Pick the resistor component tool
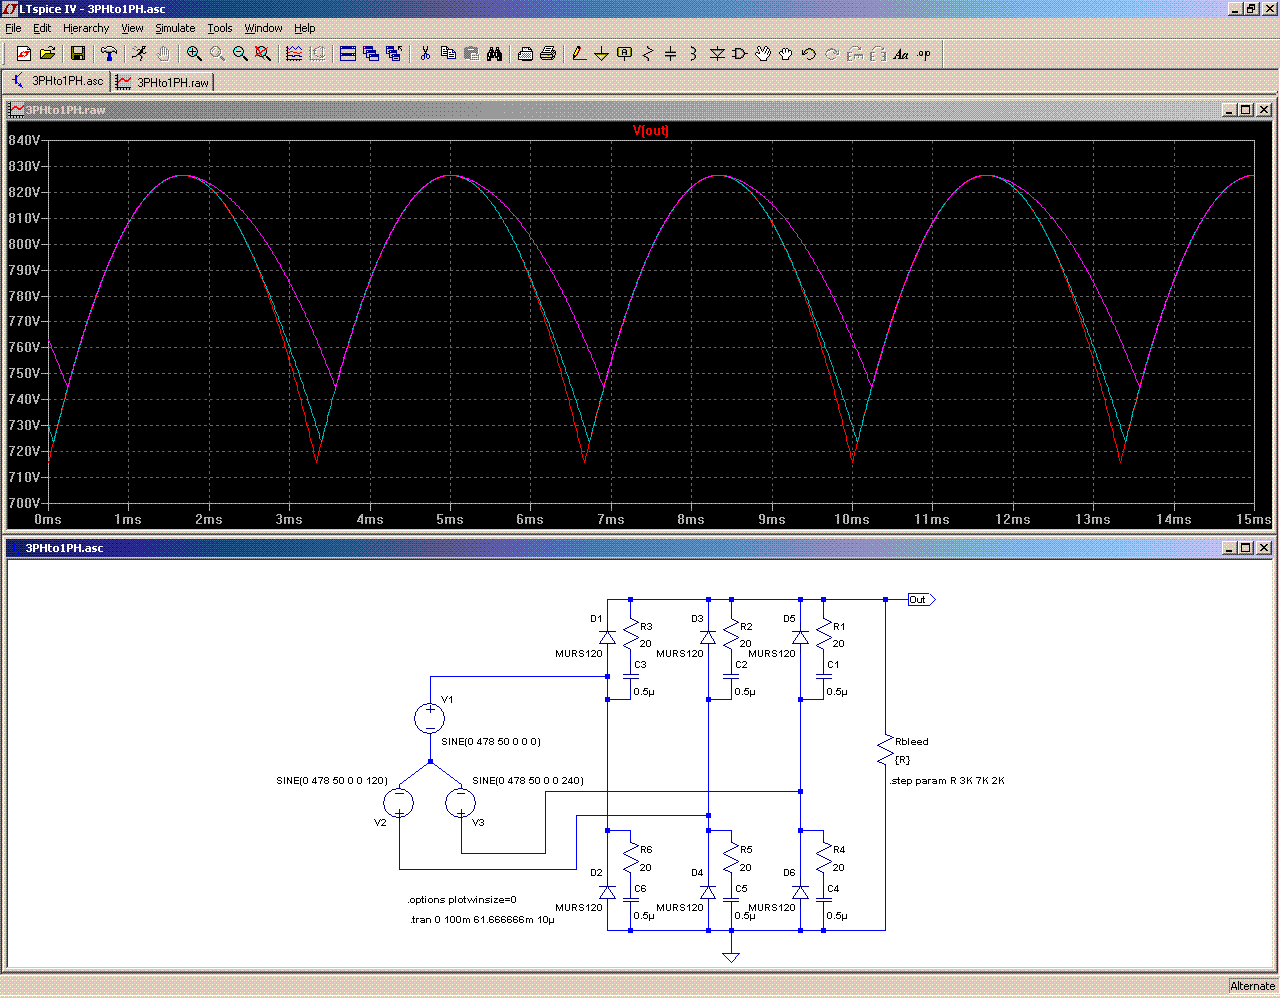Image resolution: width=1280 pixels, height=998 pixels. coord(647,54)
